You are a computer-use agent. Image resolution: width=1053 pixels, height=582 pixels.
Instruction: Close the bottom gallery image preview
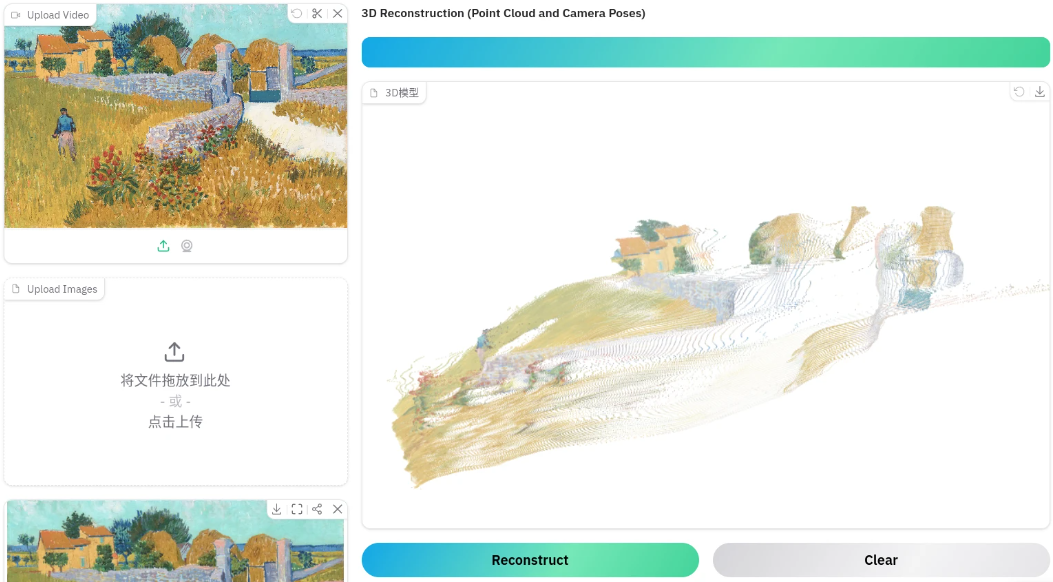click(x=338, y=509)
